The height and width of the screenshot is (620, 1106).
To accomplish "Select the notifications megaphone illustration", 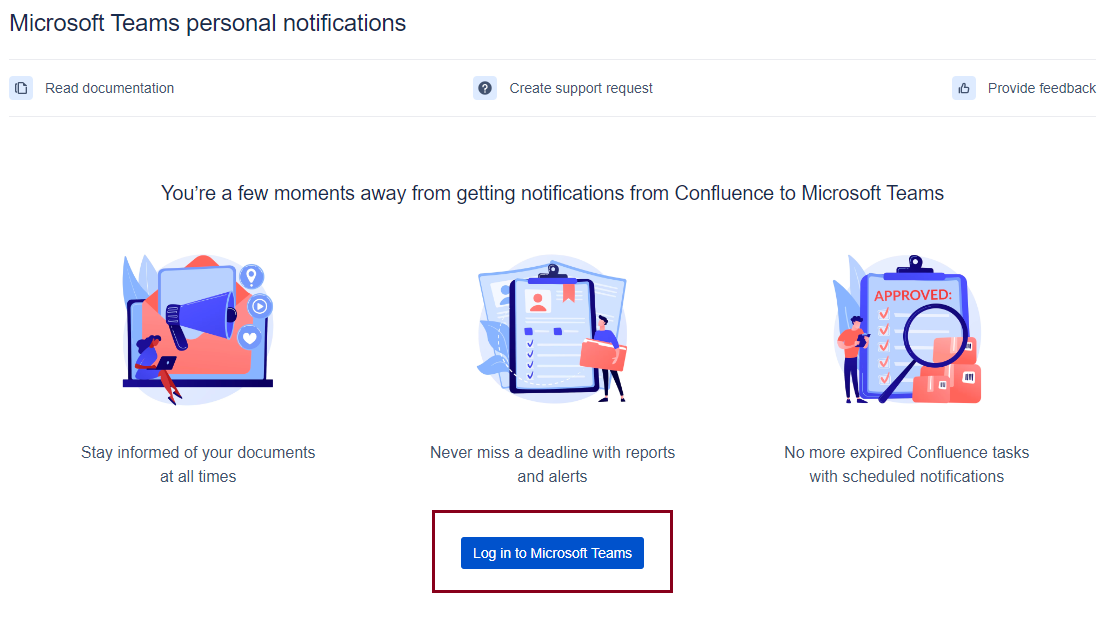I will [197, 328].
